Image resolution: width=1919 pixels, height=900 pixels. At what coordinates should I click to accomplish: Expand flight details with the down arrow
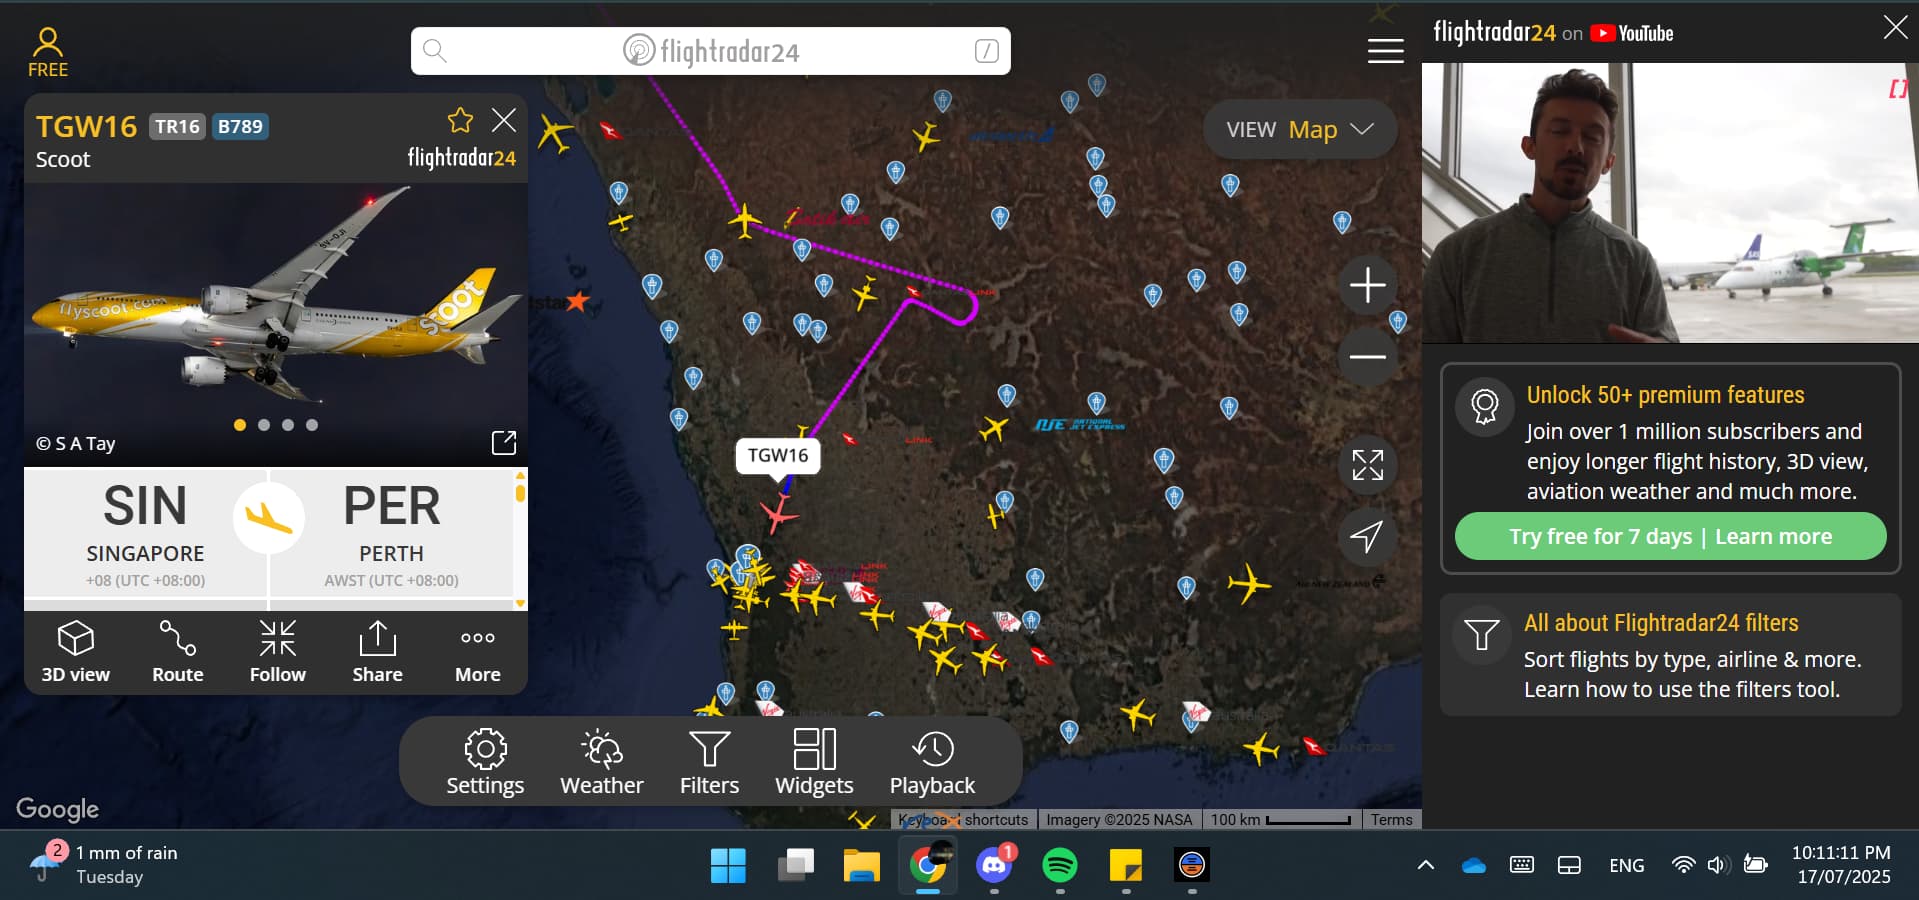[x=520, y=603]
